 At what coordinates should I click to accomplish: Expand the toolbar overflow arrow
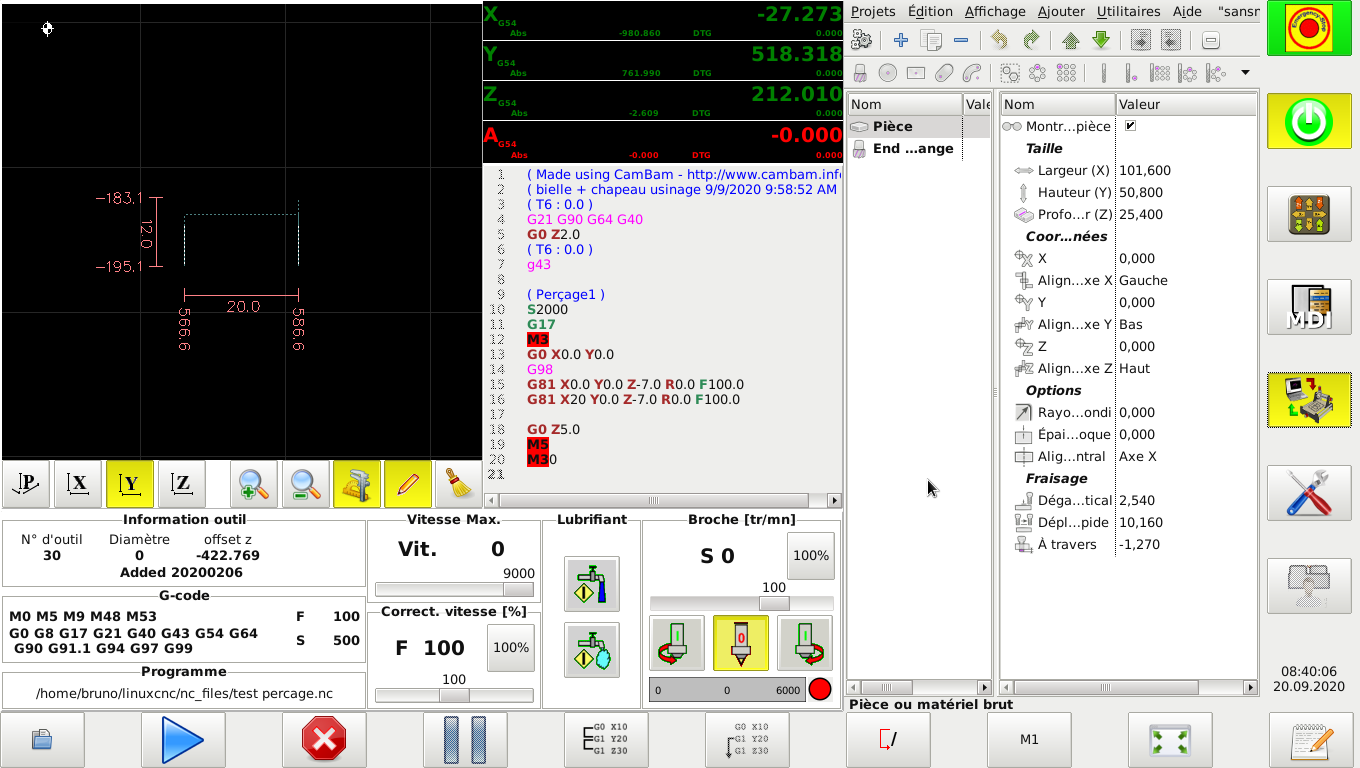1245,73
